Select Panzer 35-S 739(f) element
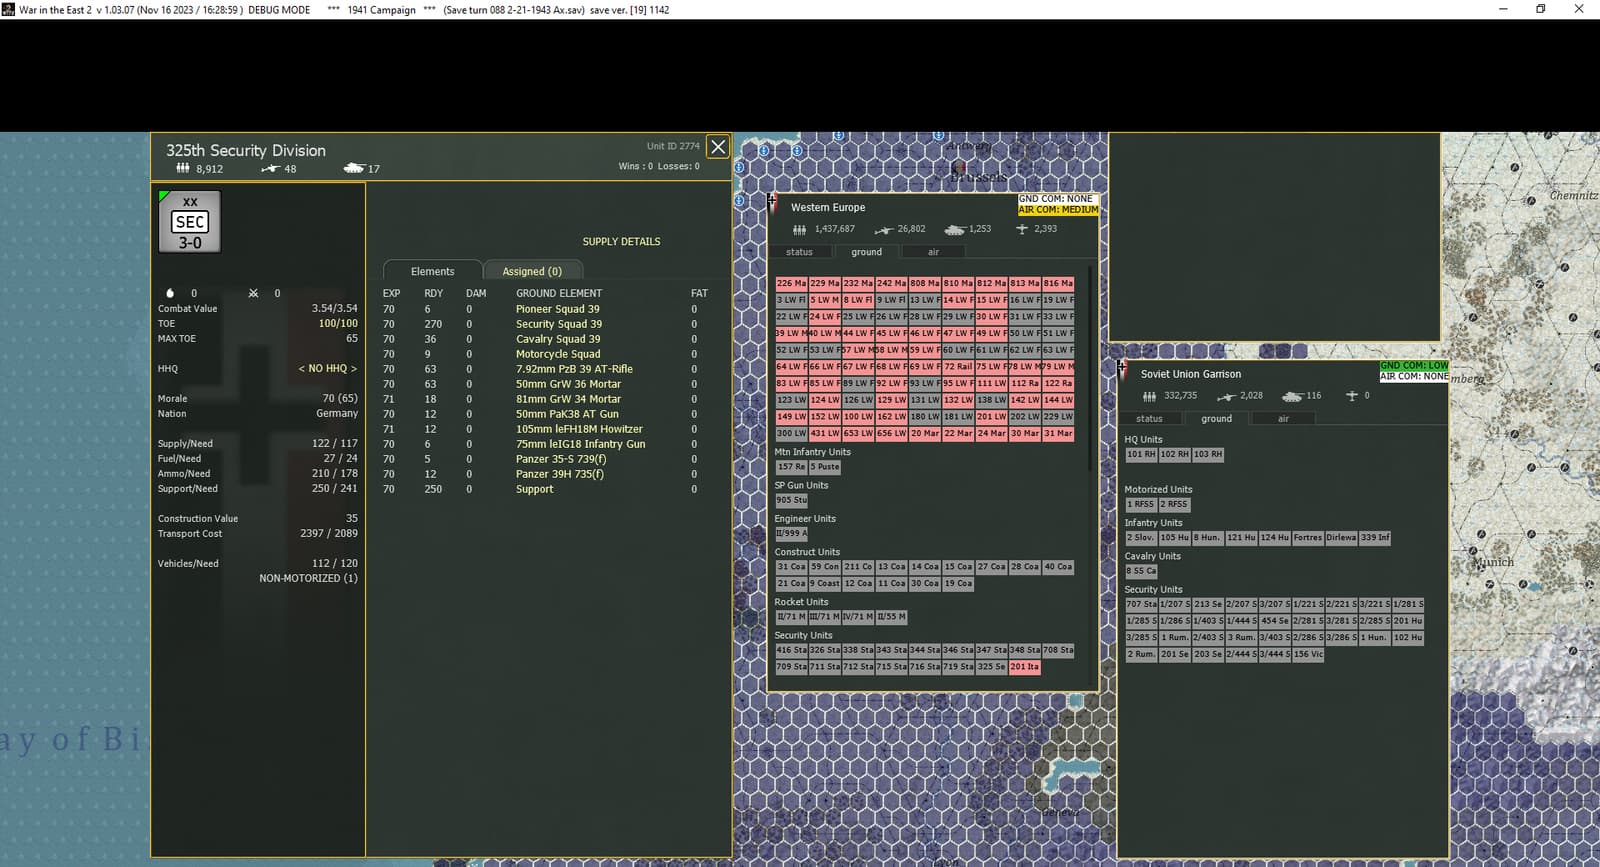 (561, 459)
